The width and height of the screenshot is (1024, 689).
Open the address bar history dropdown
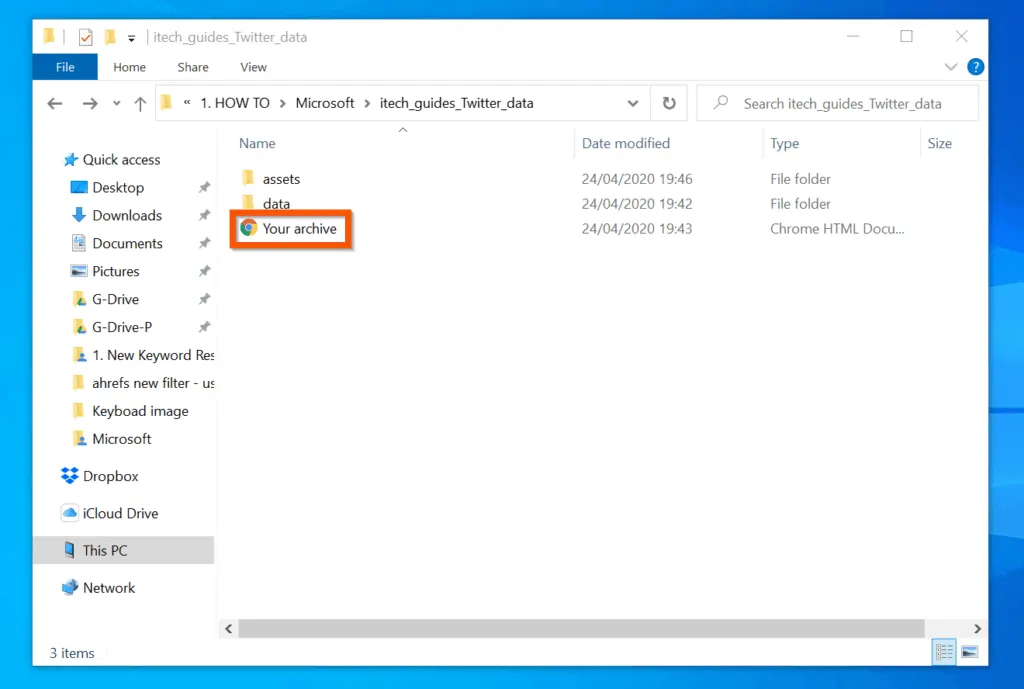click(633, 103)
